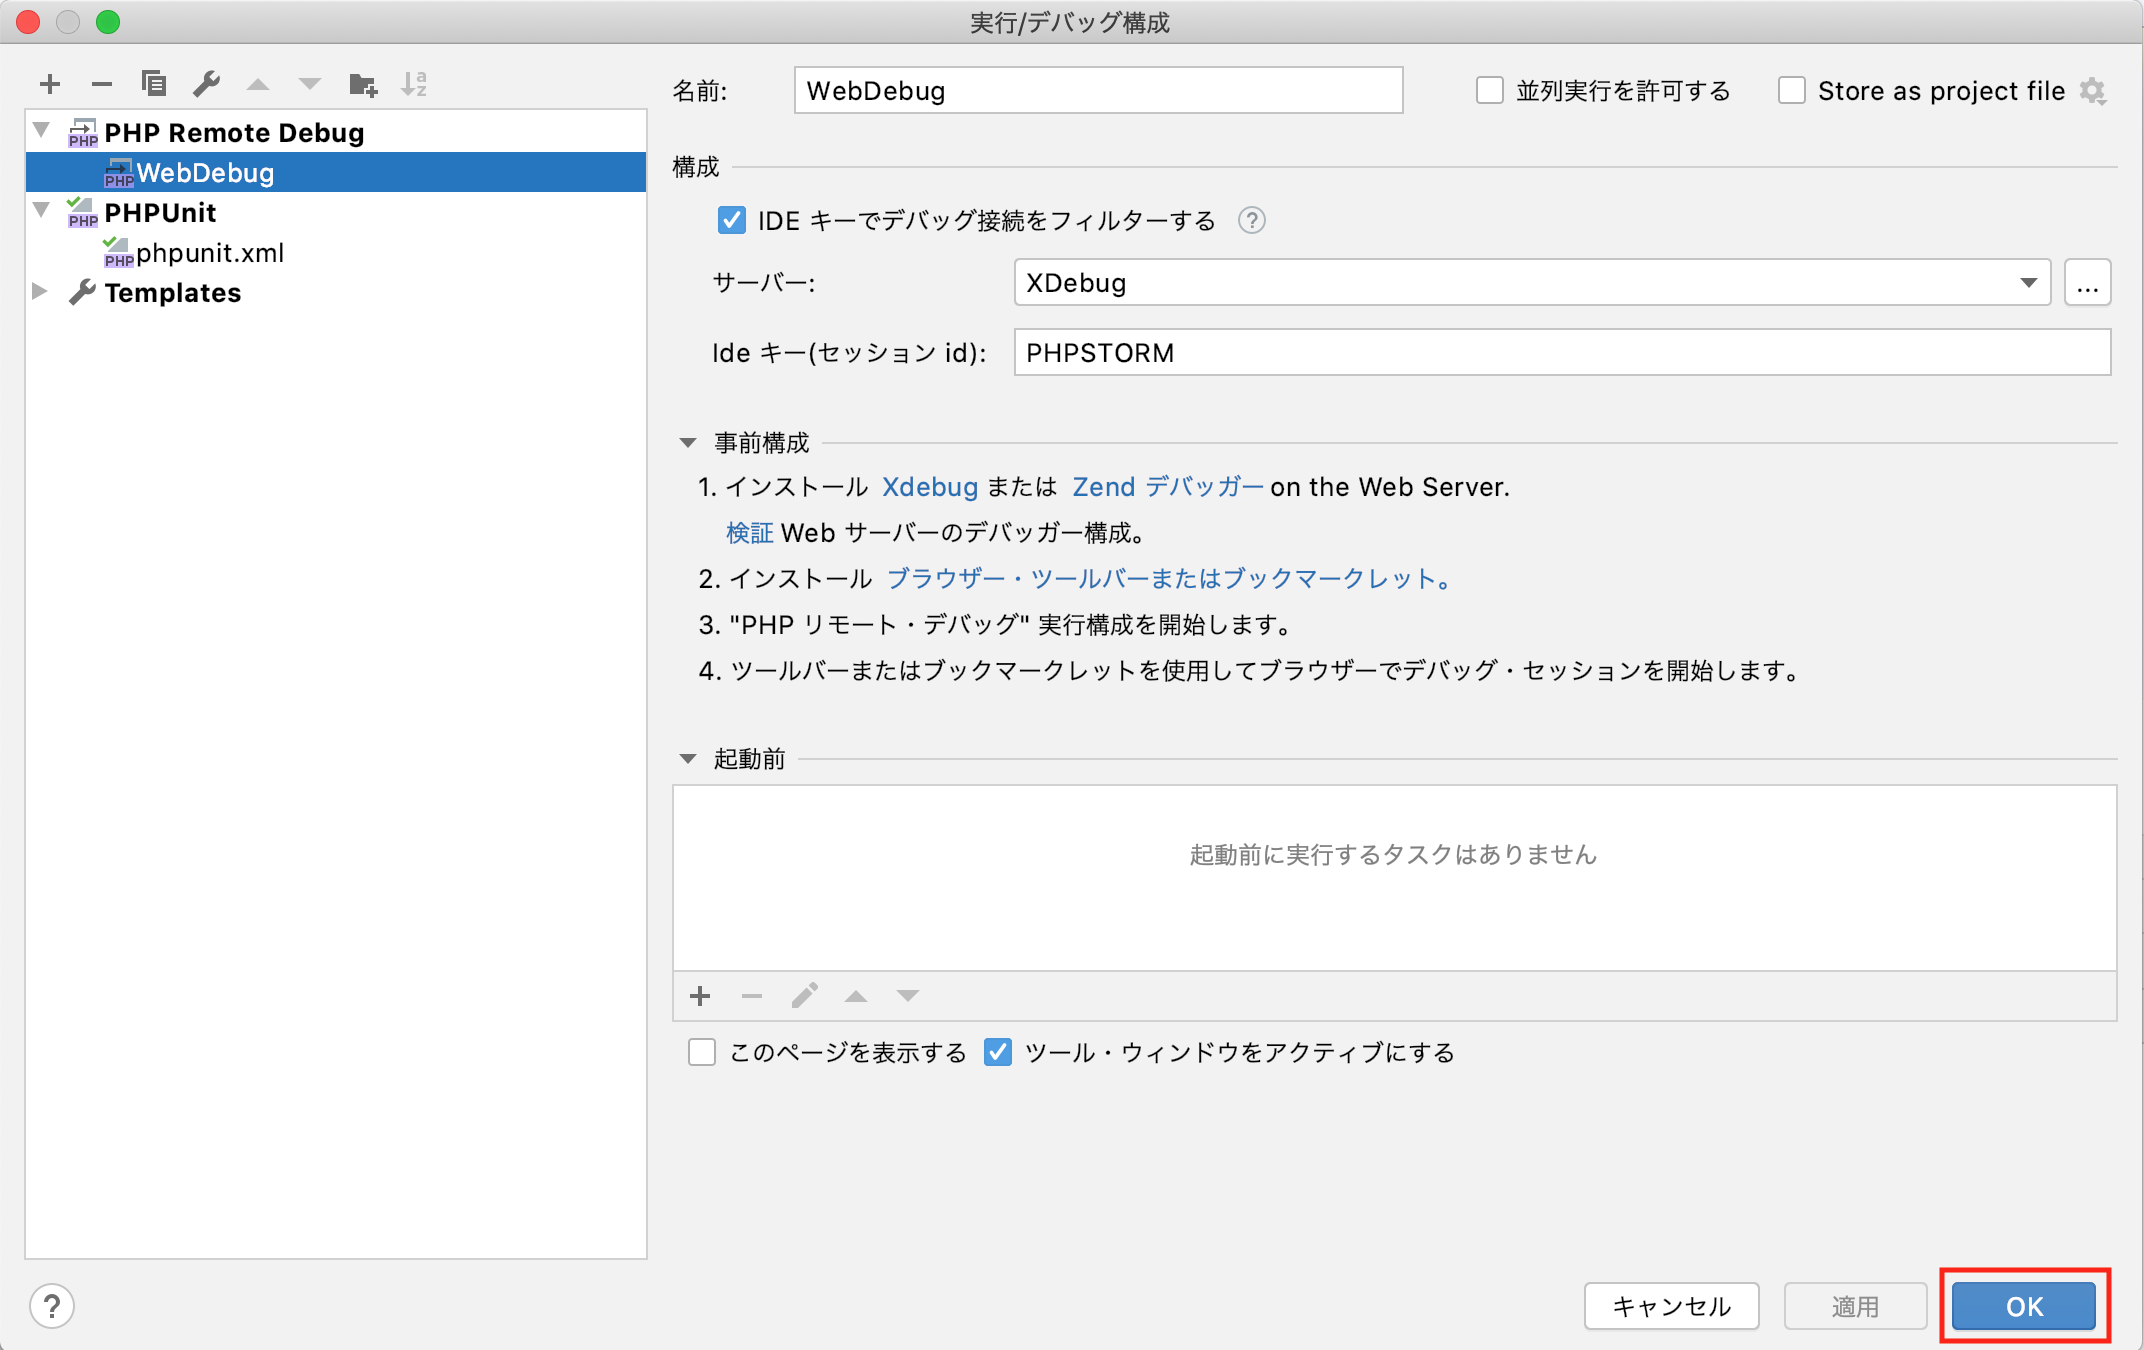The width and height of the screenshot is (2144, 1350).
Task: Add a new configuration with the plus icon
Action: pos(50,84)
